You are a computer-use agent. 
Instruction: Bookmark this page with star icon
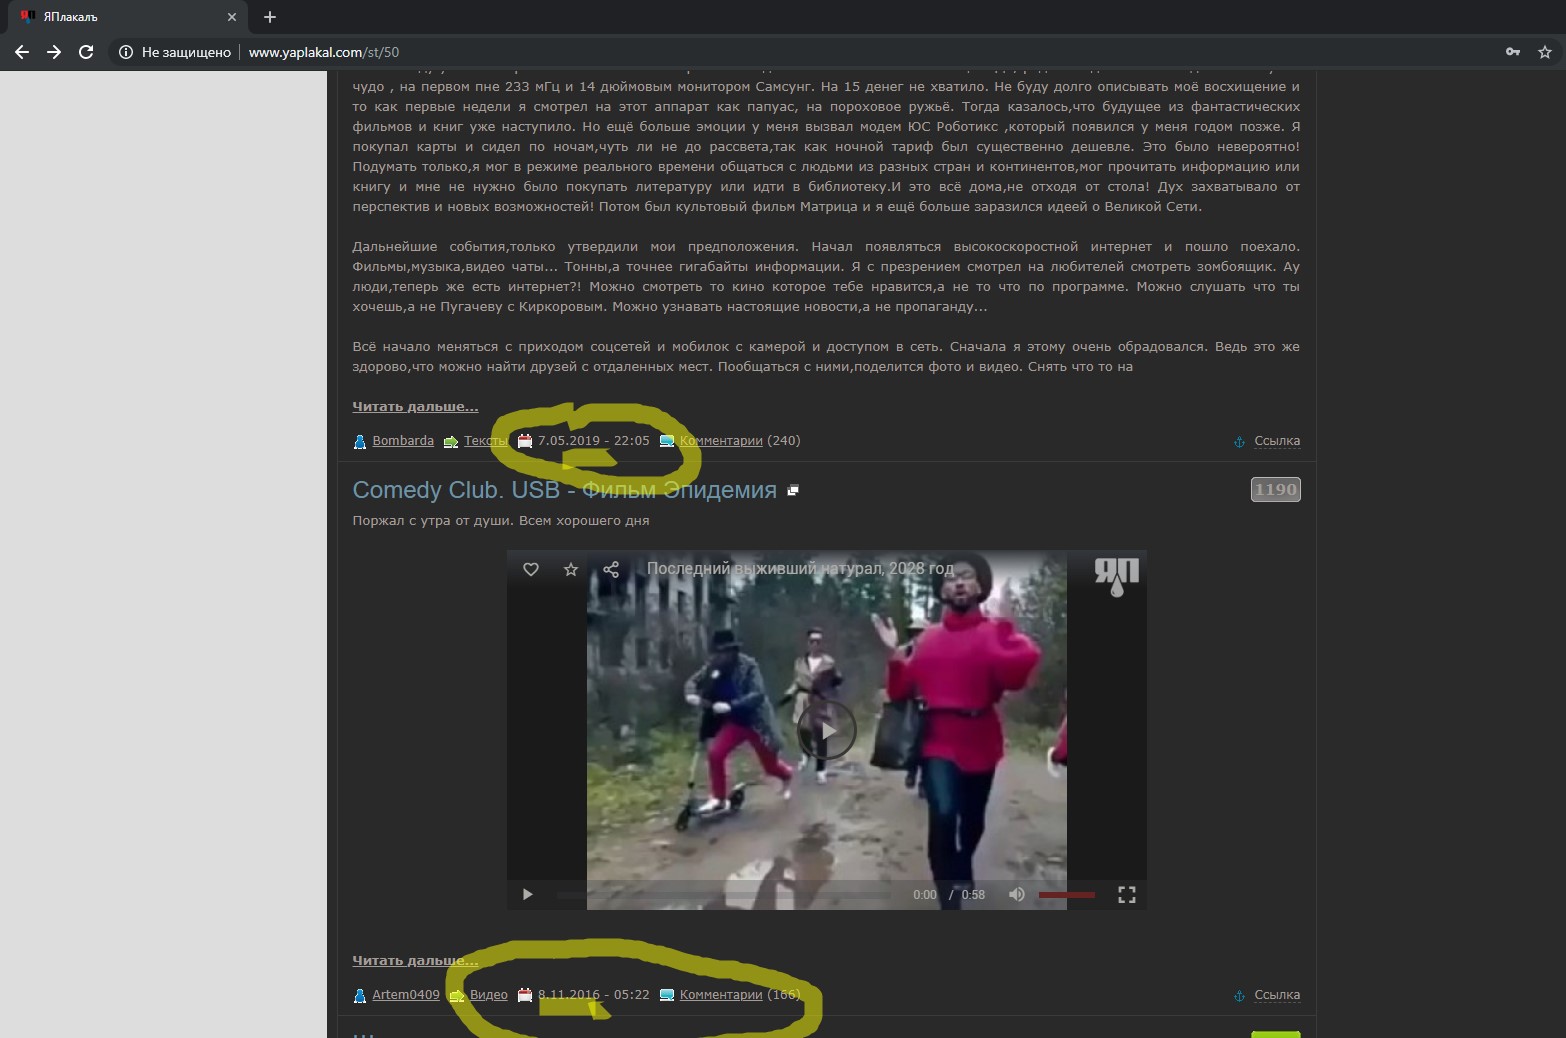tap(1544, 52)
